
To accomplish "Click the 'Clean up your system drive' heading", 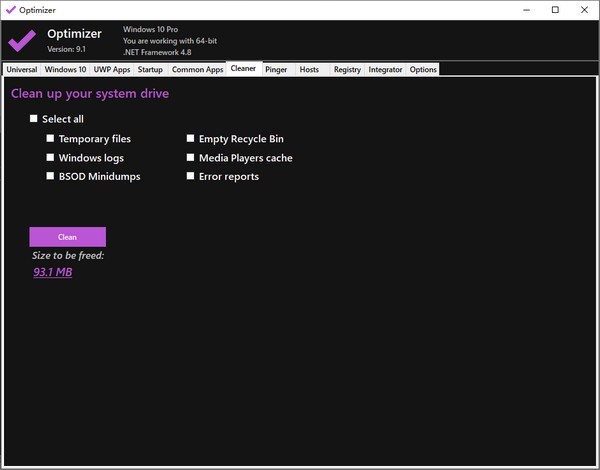I will coord(90,94).
